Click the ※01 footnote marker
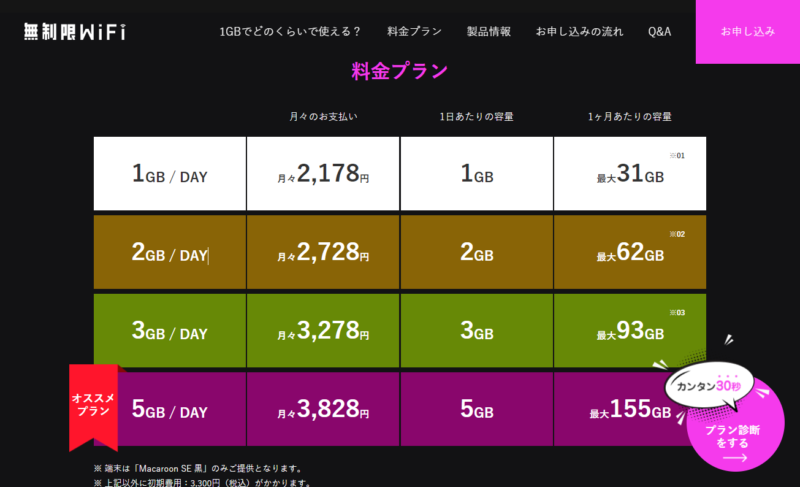The height and width of the screenshot is (487, 800). pyautogui.click(x=677, y=156)
